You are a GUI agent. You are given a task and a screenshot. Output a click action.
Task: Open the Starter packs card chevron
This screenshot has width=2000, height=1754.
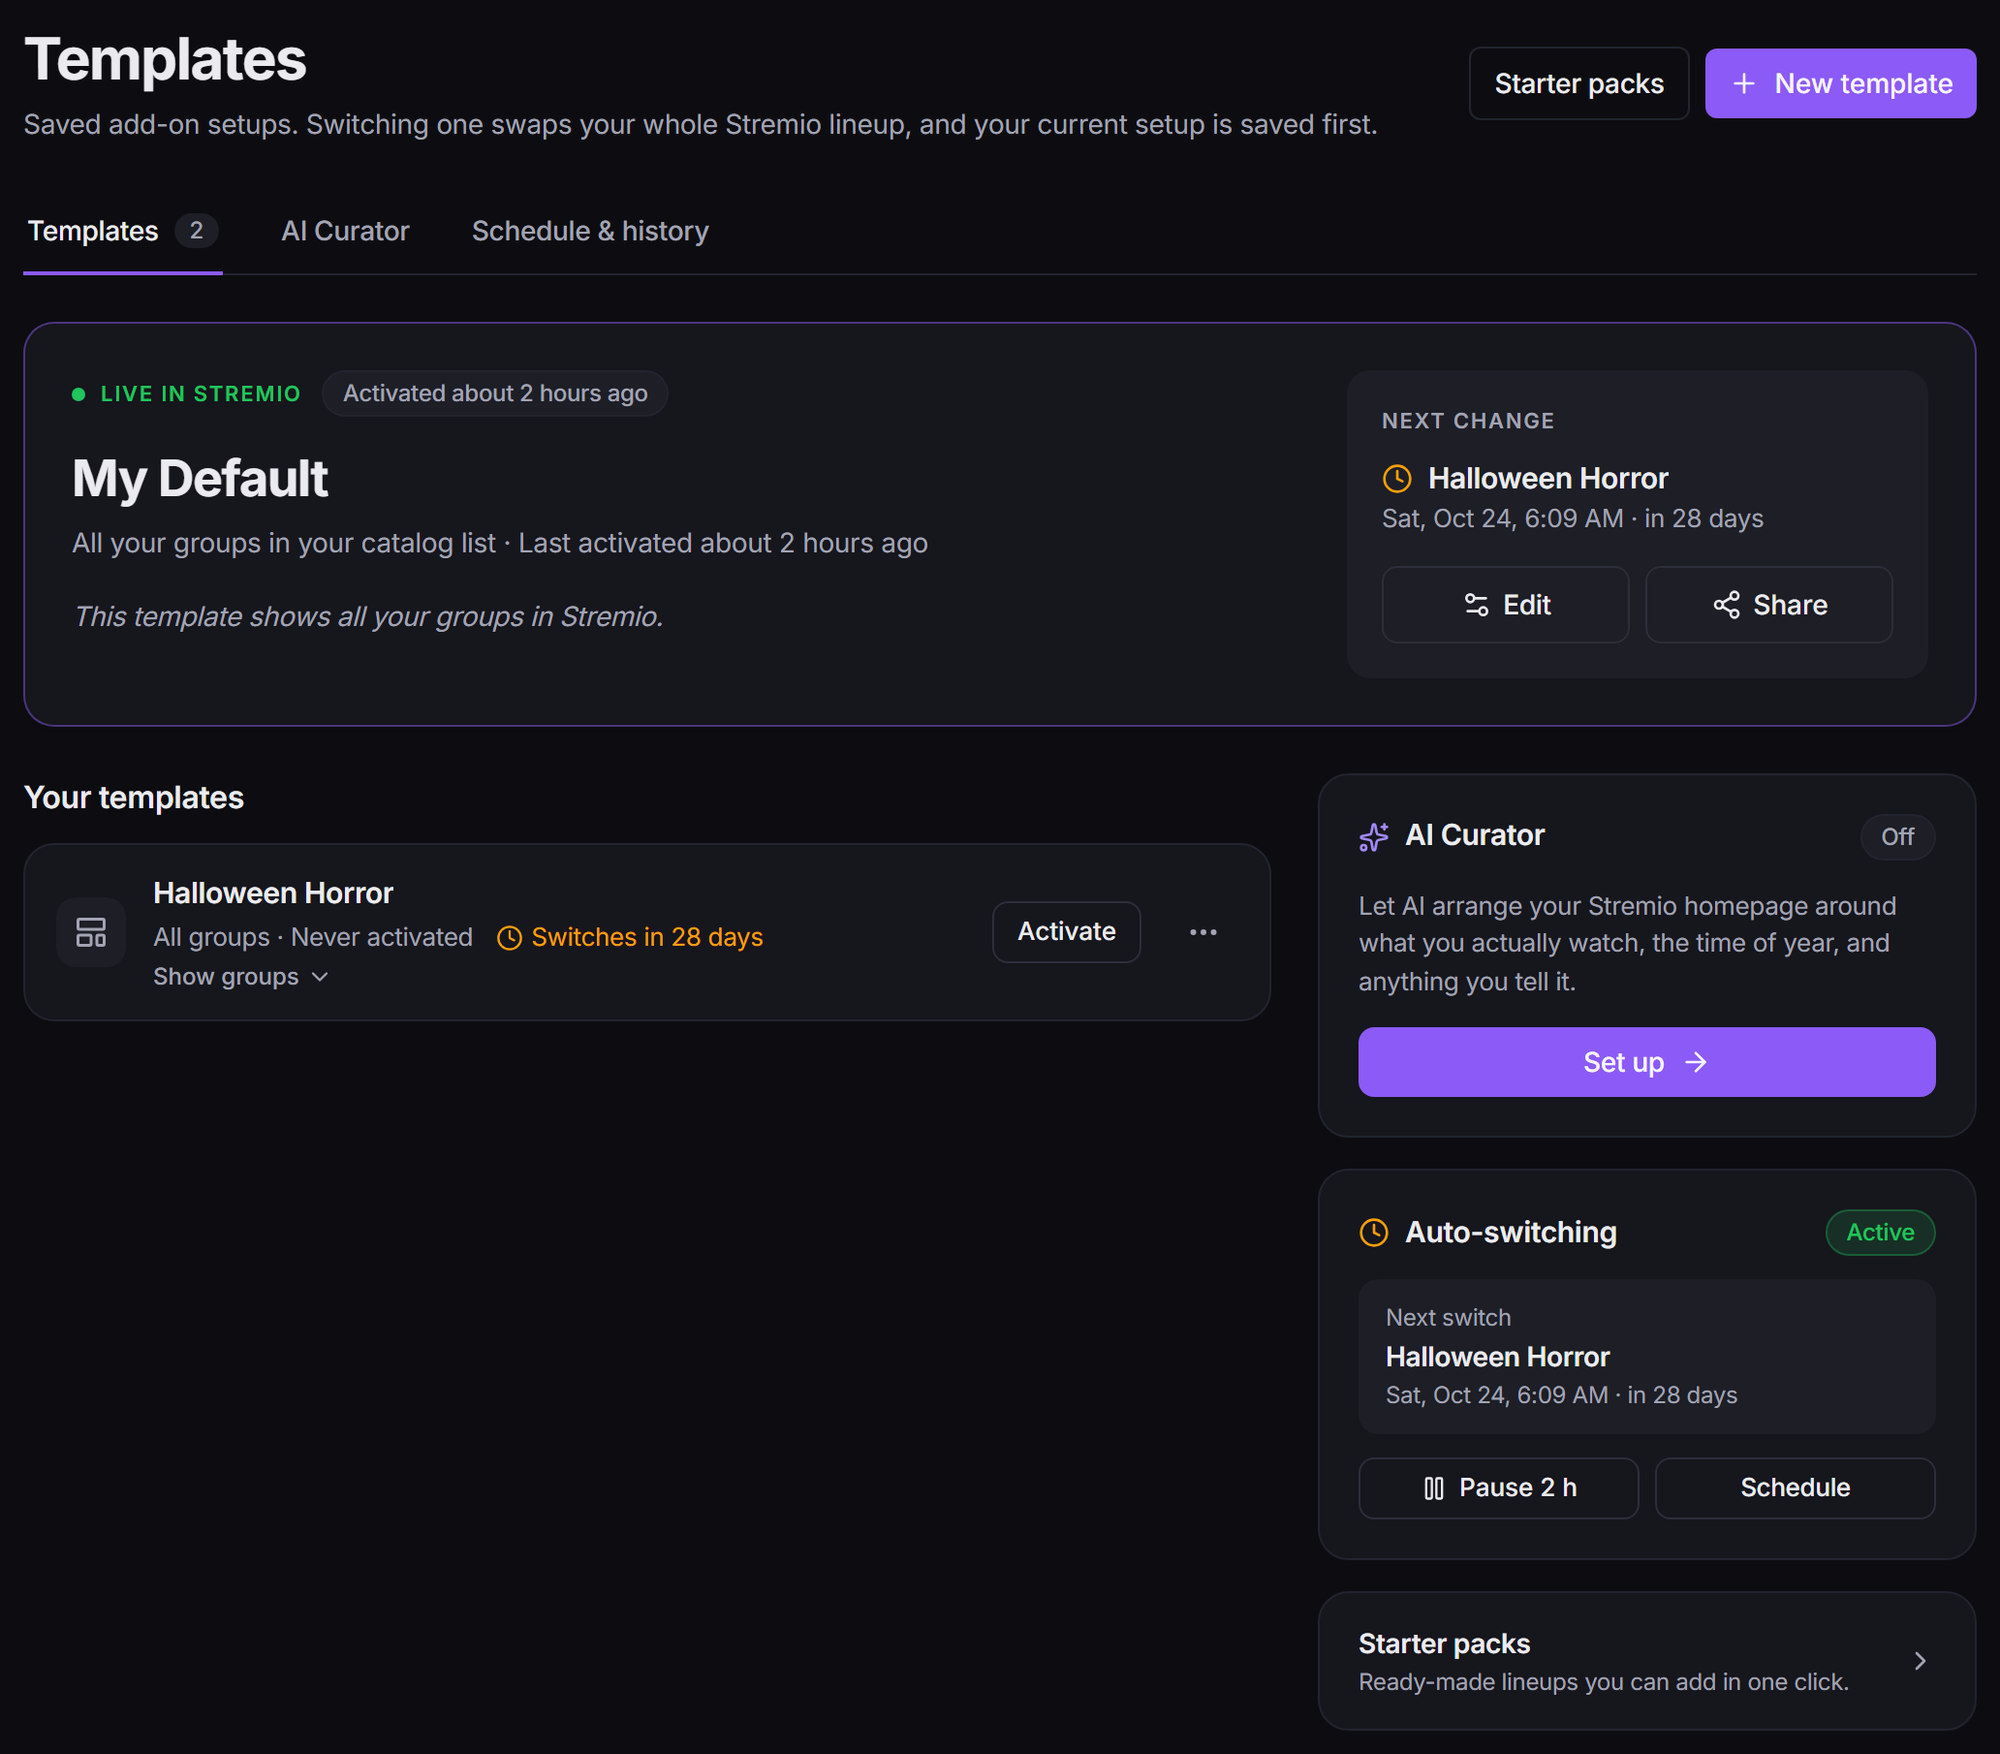pyautogui.click(x=1920, y=1661)
